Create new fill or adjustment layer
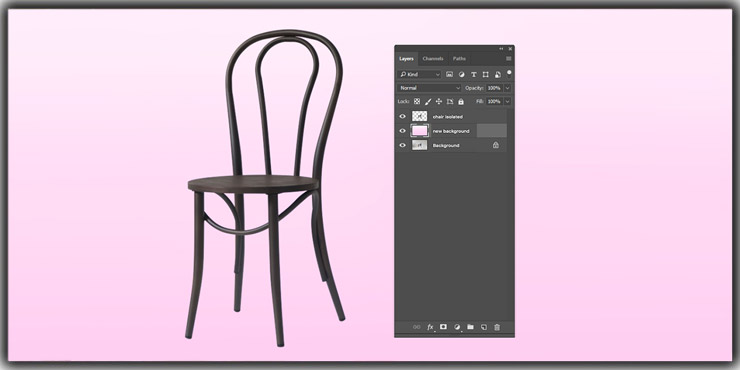This screenshot has height=370, width=740. coord(457,327)
